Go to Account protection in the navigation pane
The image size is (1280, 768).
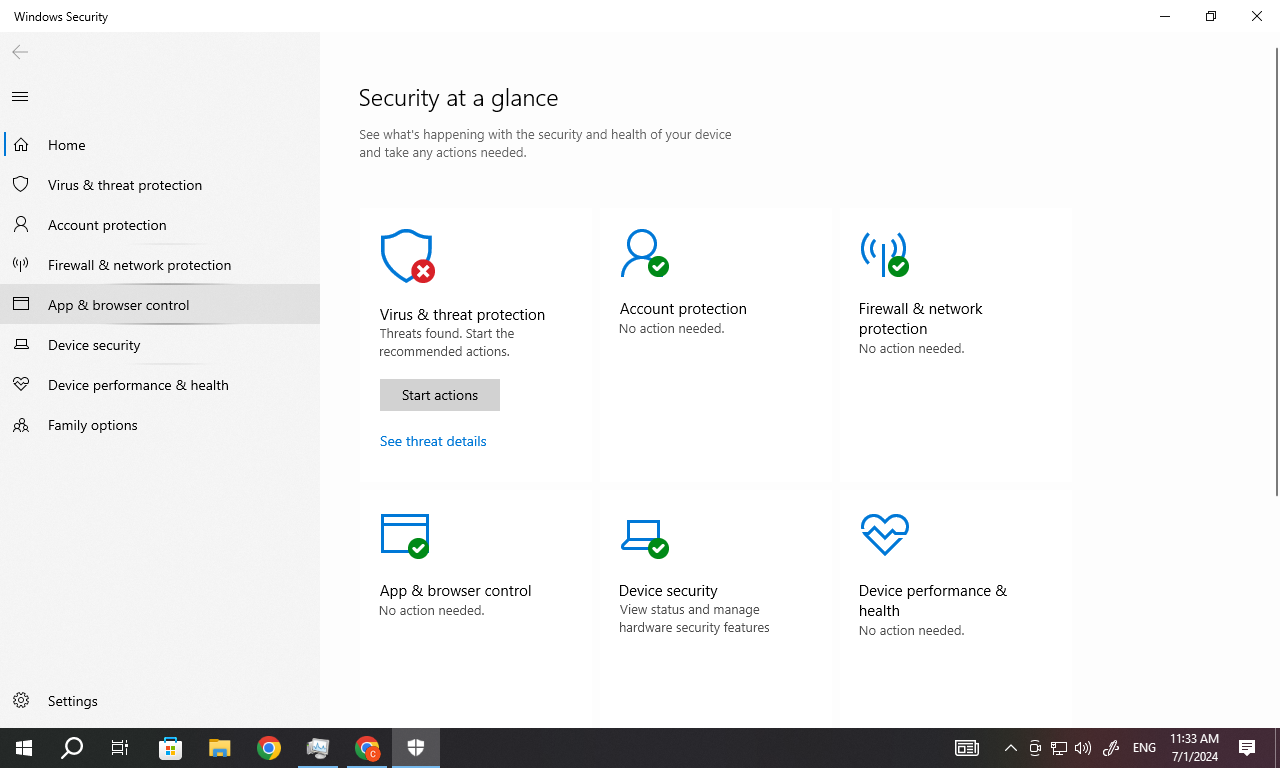pyautogui.click(x=160, y=225)
